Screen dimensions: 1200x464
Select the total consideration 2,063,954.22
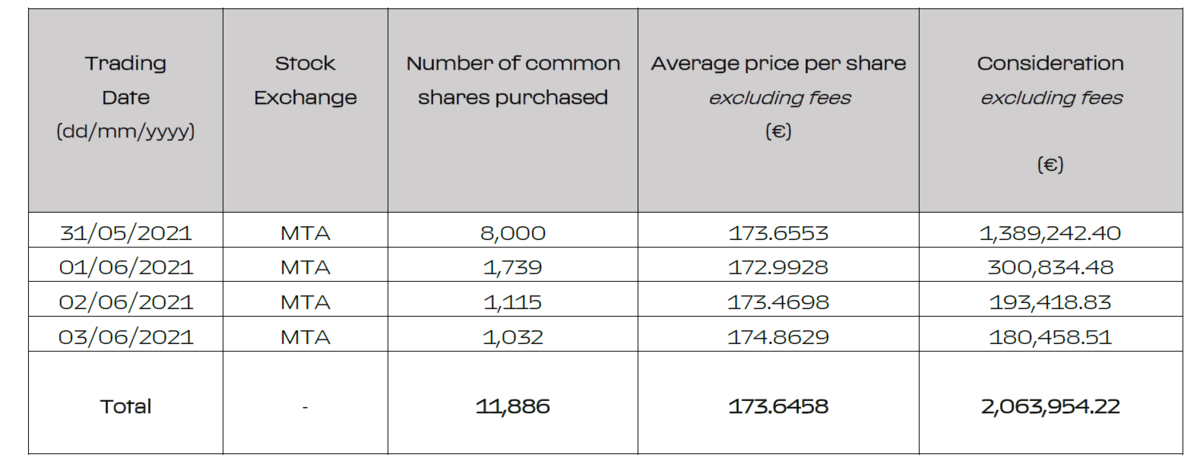pos(1050,407)
